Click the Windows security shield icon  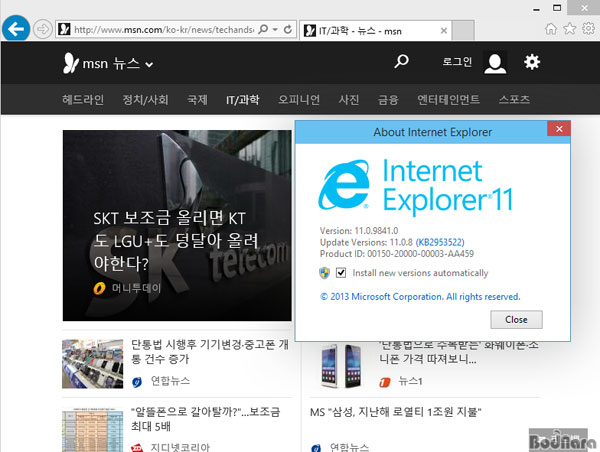tap(324, 273)
